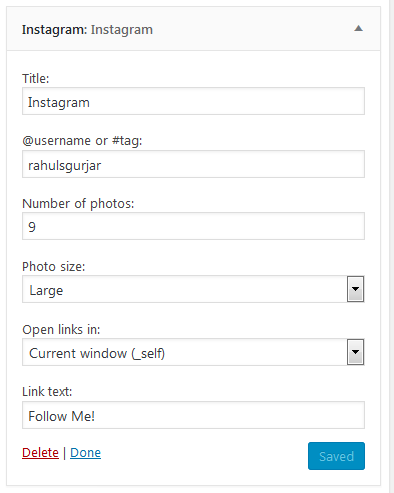Click the Number of photos: label
This screenshot has height=493, width=394.
point(78,204)
